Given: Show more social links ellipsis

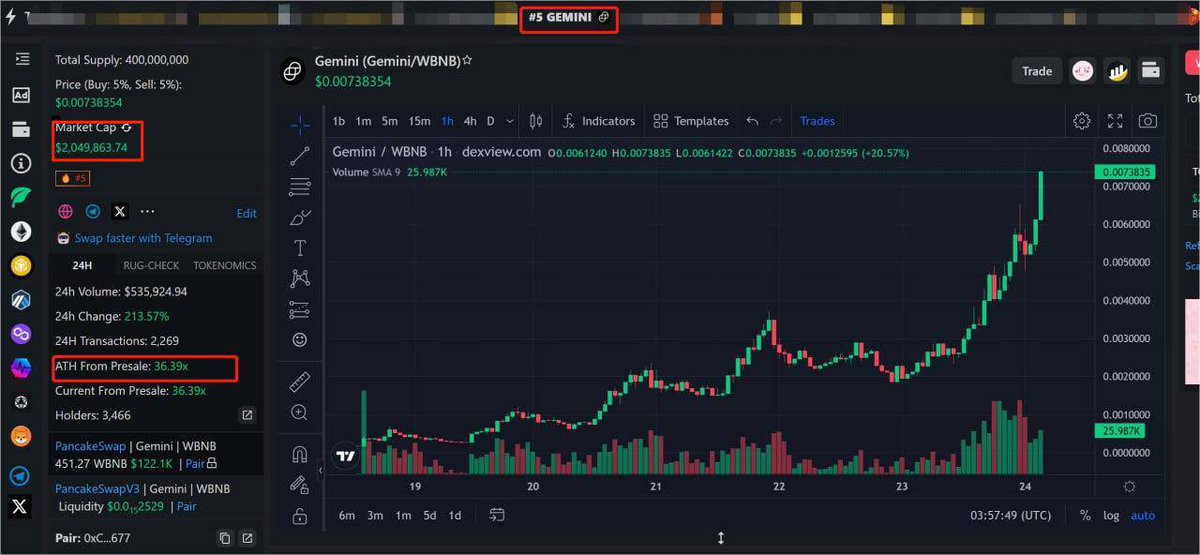Looking at the screenshot, I should click(x=148, y=212).
